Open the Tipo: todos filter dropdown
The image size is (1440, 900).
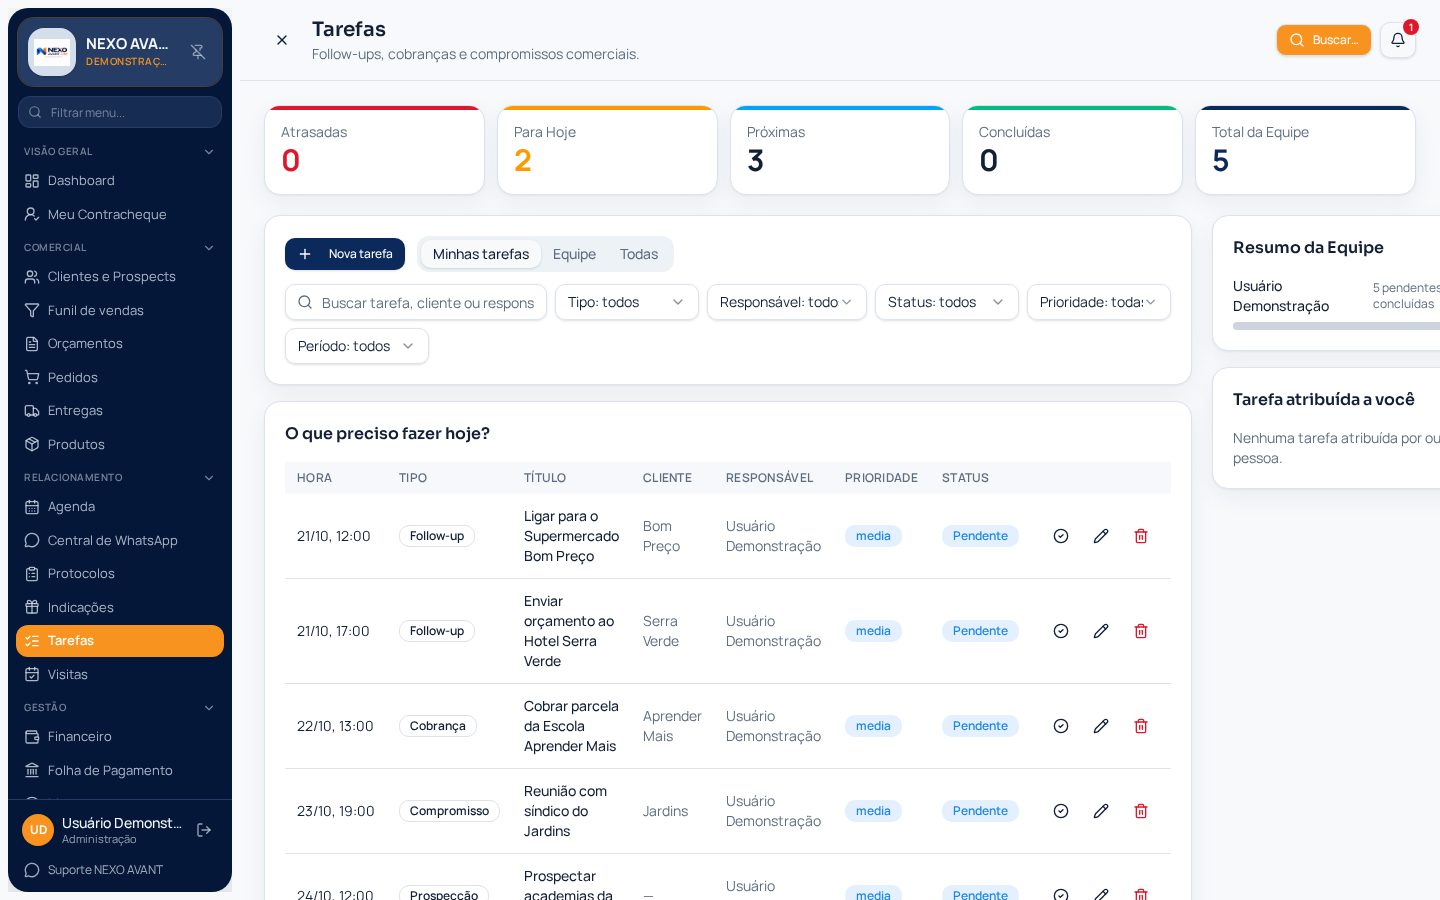coord(626,302)
